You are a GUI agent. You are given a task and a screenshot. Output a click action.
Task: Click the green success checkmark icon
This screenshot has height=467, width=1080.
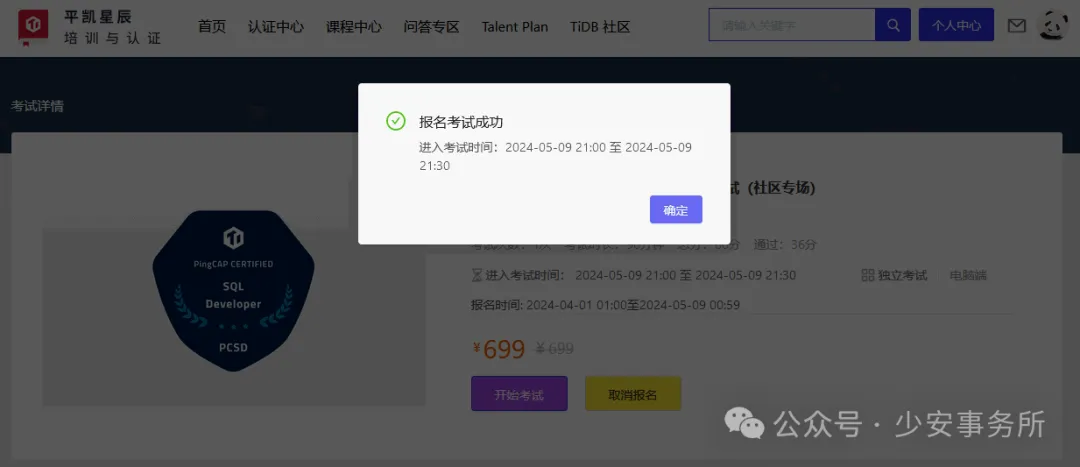click(395, 121)
